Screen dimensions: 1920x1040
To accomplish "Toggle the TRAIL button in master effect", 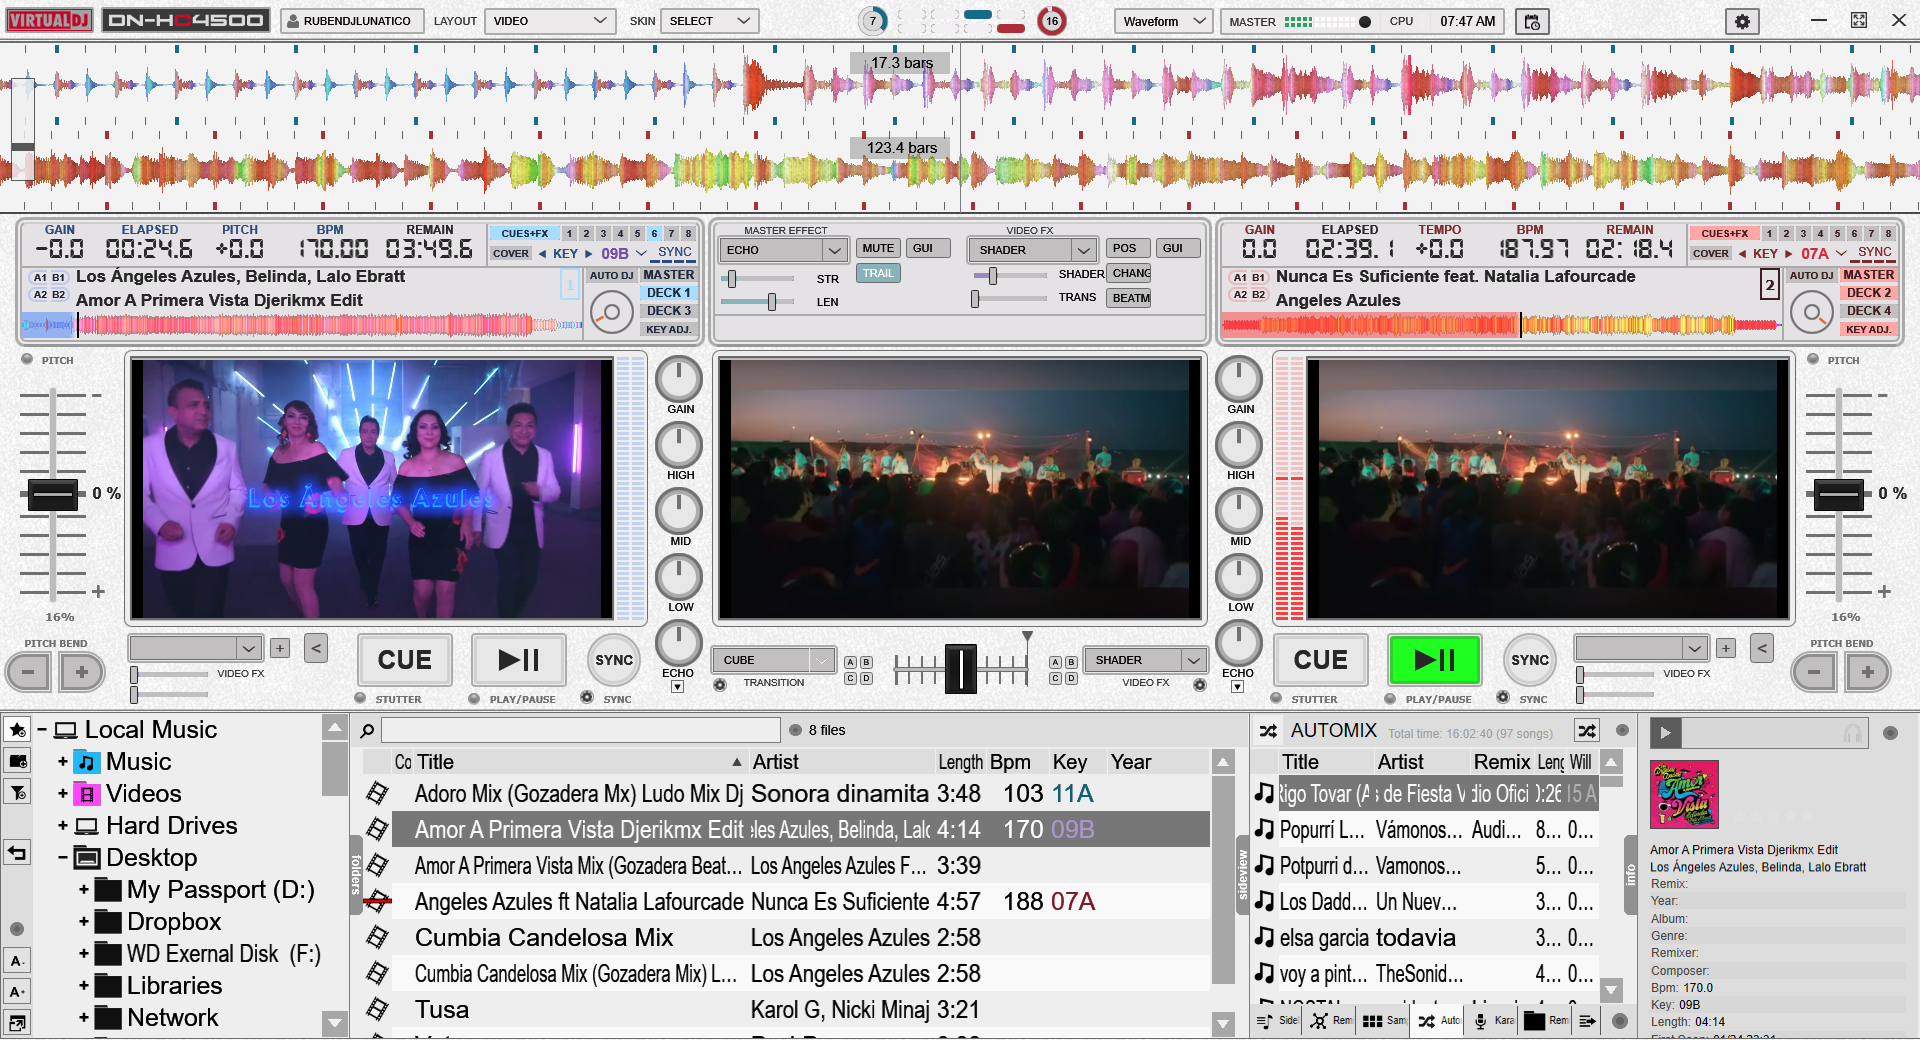I will pos(878,273).
